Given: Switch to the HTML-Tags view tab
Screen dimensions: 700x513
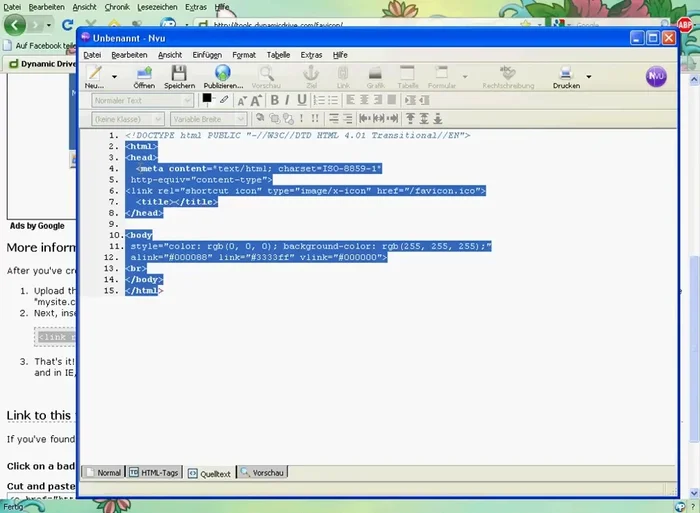Looking at the screenshot, I should click(x=154, y=472).
